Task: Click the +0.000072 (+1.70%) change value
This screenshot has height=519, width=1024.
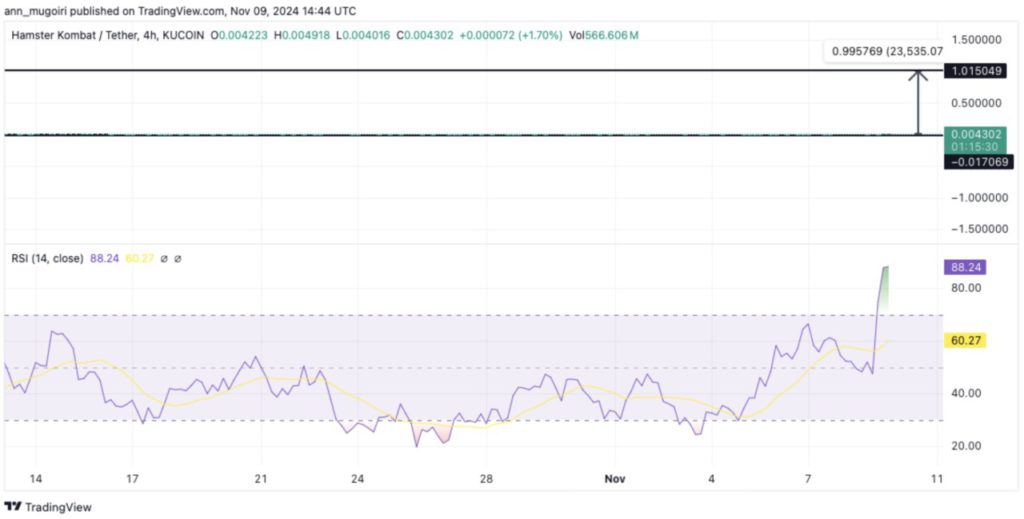Action: pyautogui.click(x=511, y=36)
